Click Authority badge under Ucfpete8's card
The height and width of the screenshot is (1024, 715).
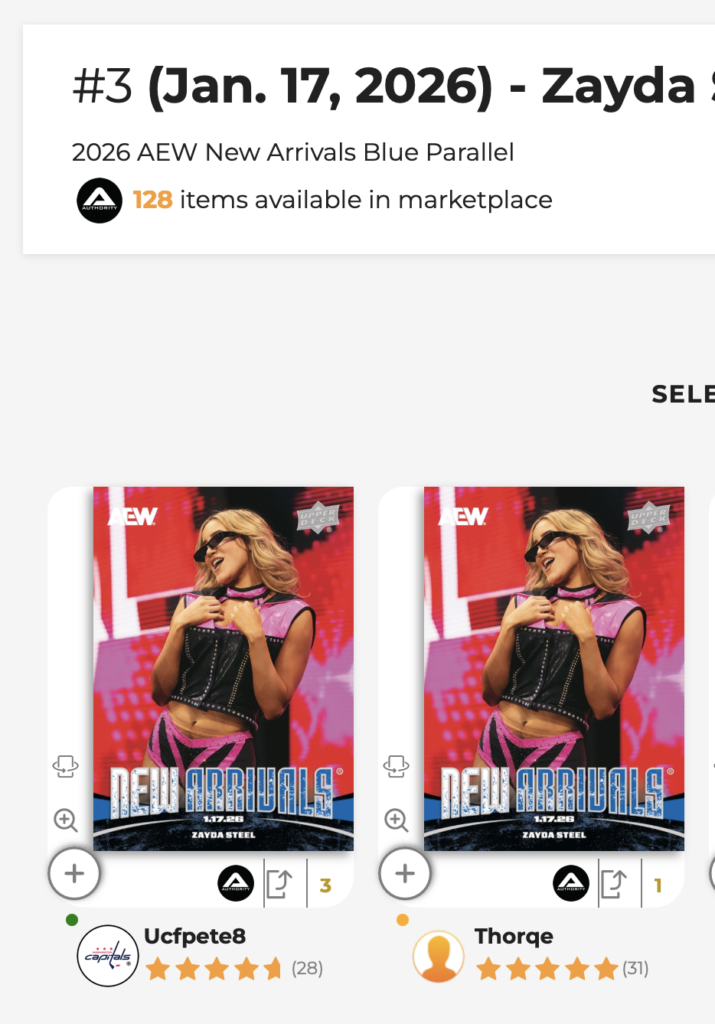tap(236, 883)
